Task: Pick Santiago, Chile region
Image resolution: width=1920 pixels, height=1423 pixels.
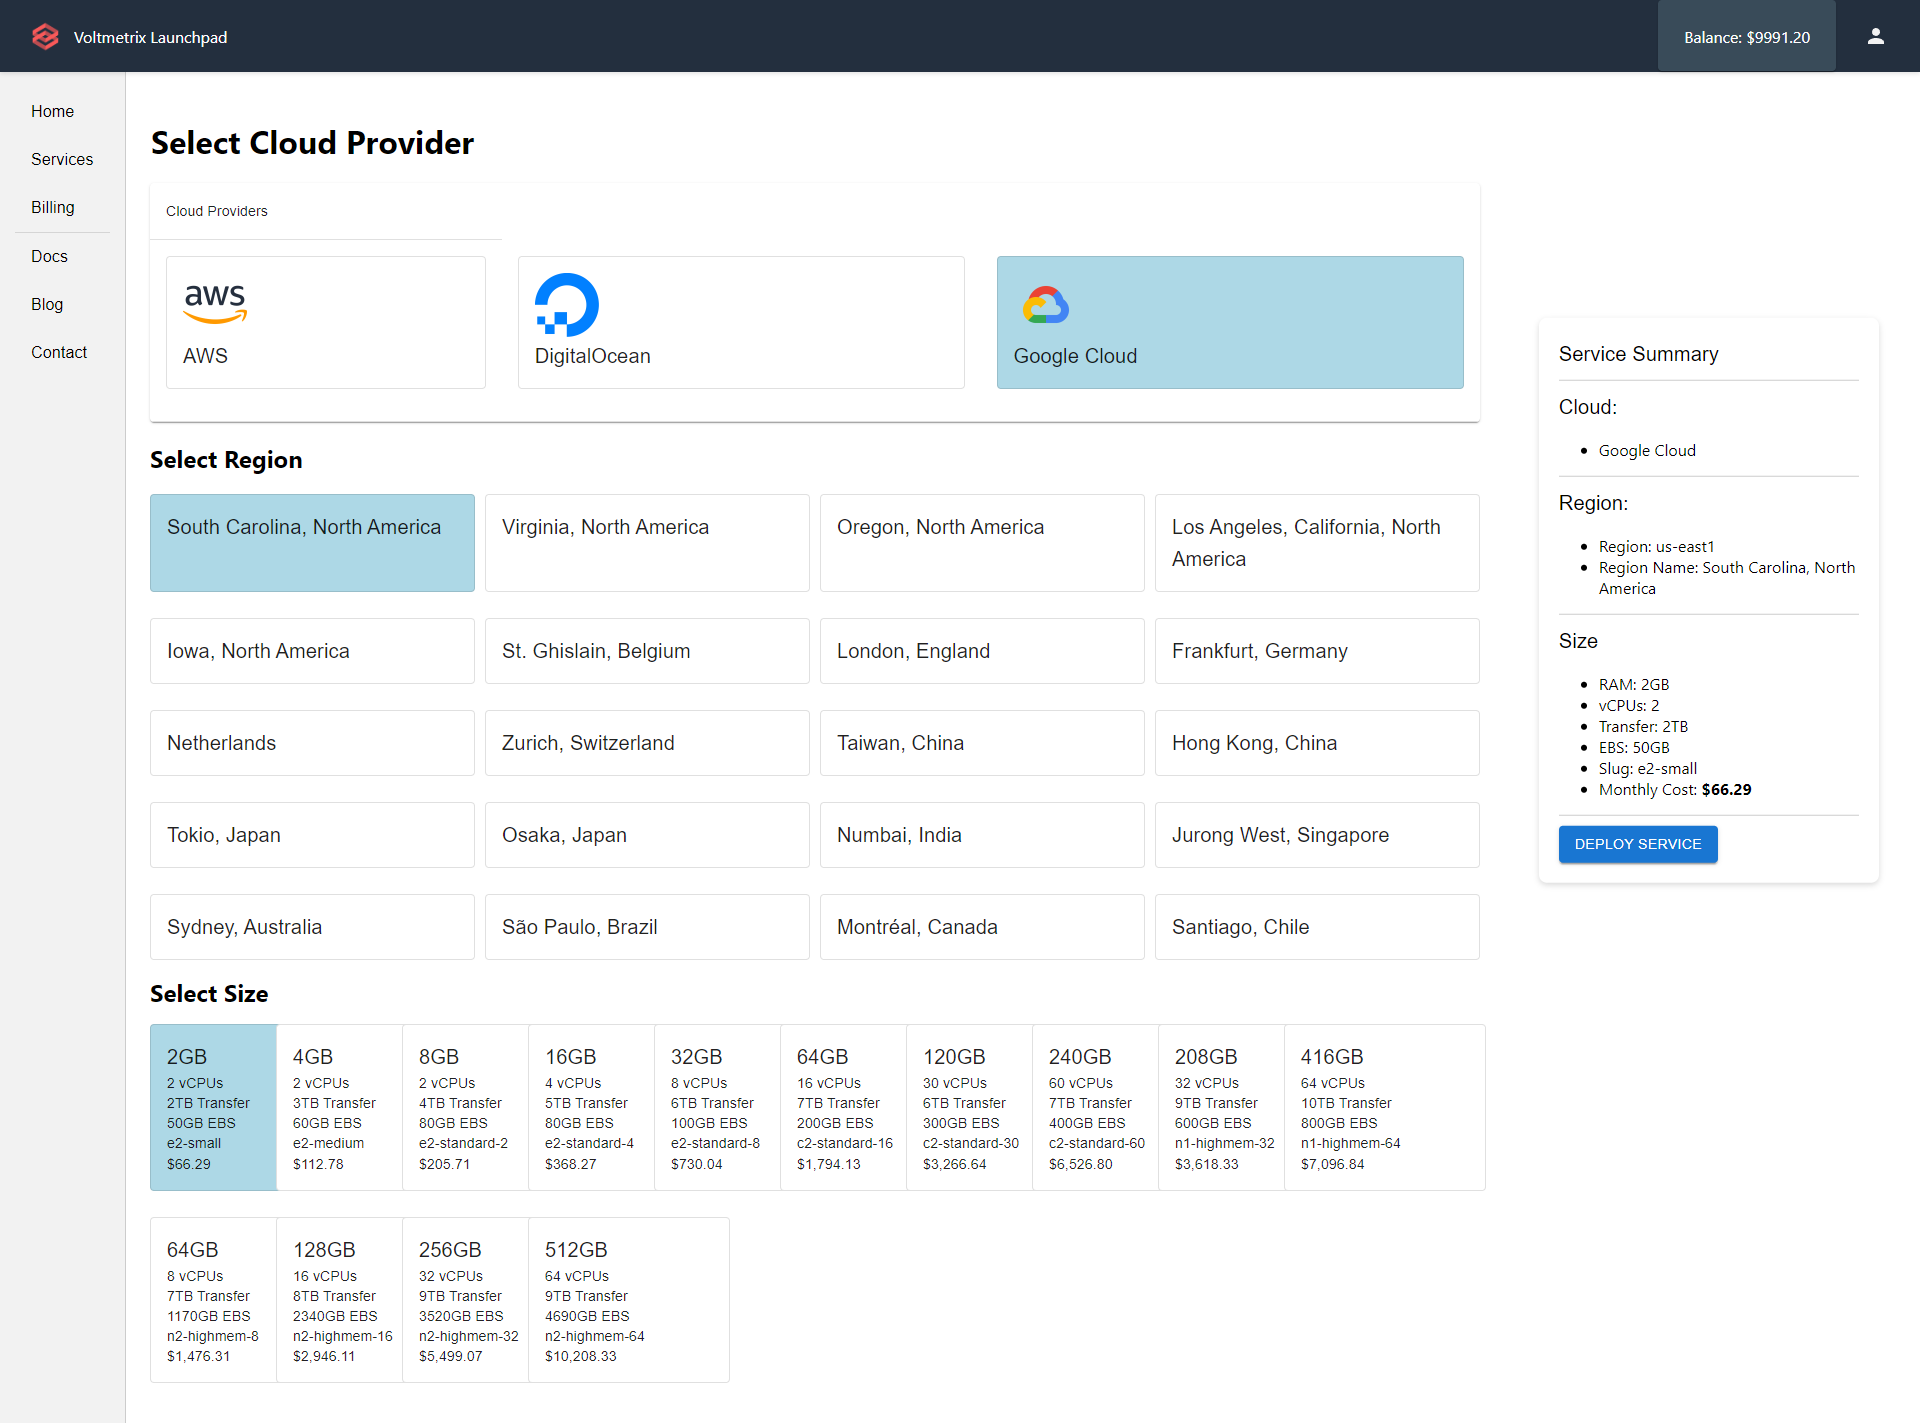Action: [1317, 927]
